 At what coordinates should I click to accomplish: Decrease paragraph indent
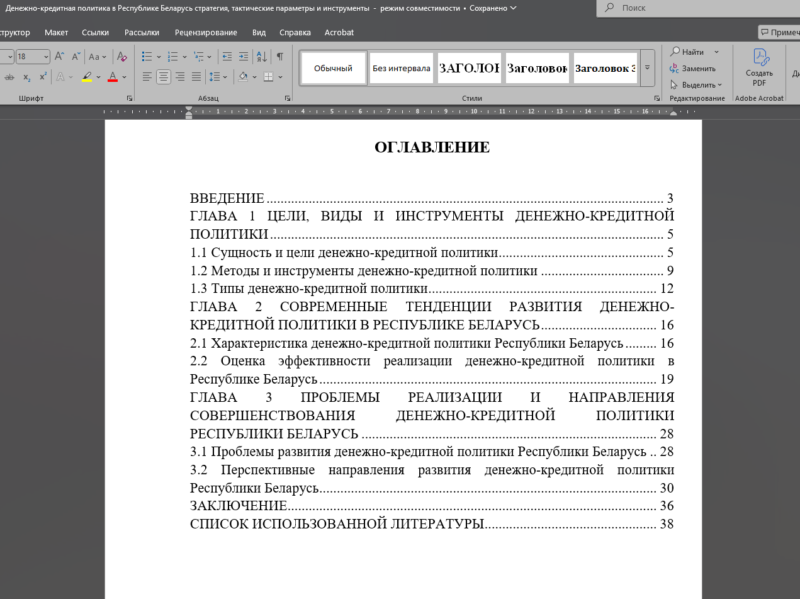pyautogui.click(x=227, y=56)
